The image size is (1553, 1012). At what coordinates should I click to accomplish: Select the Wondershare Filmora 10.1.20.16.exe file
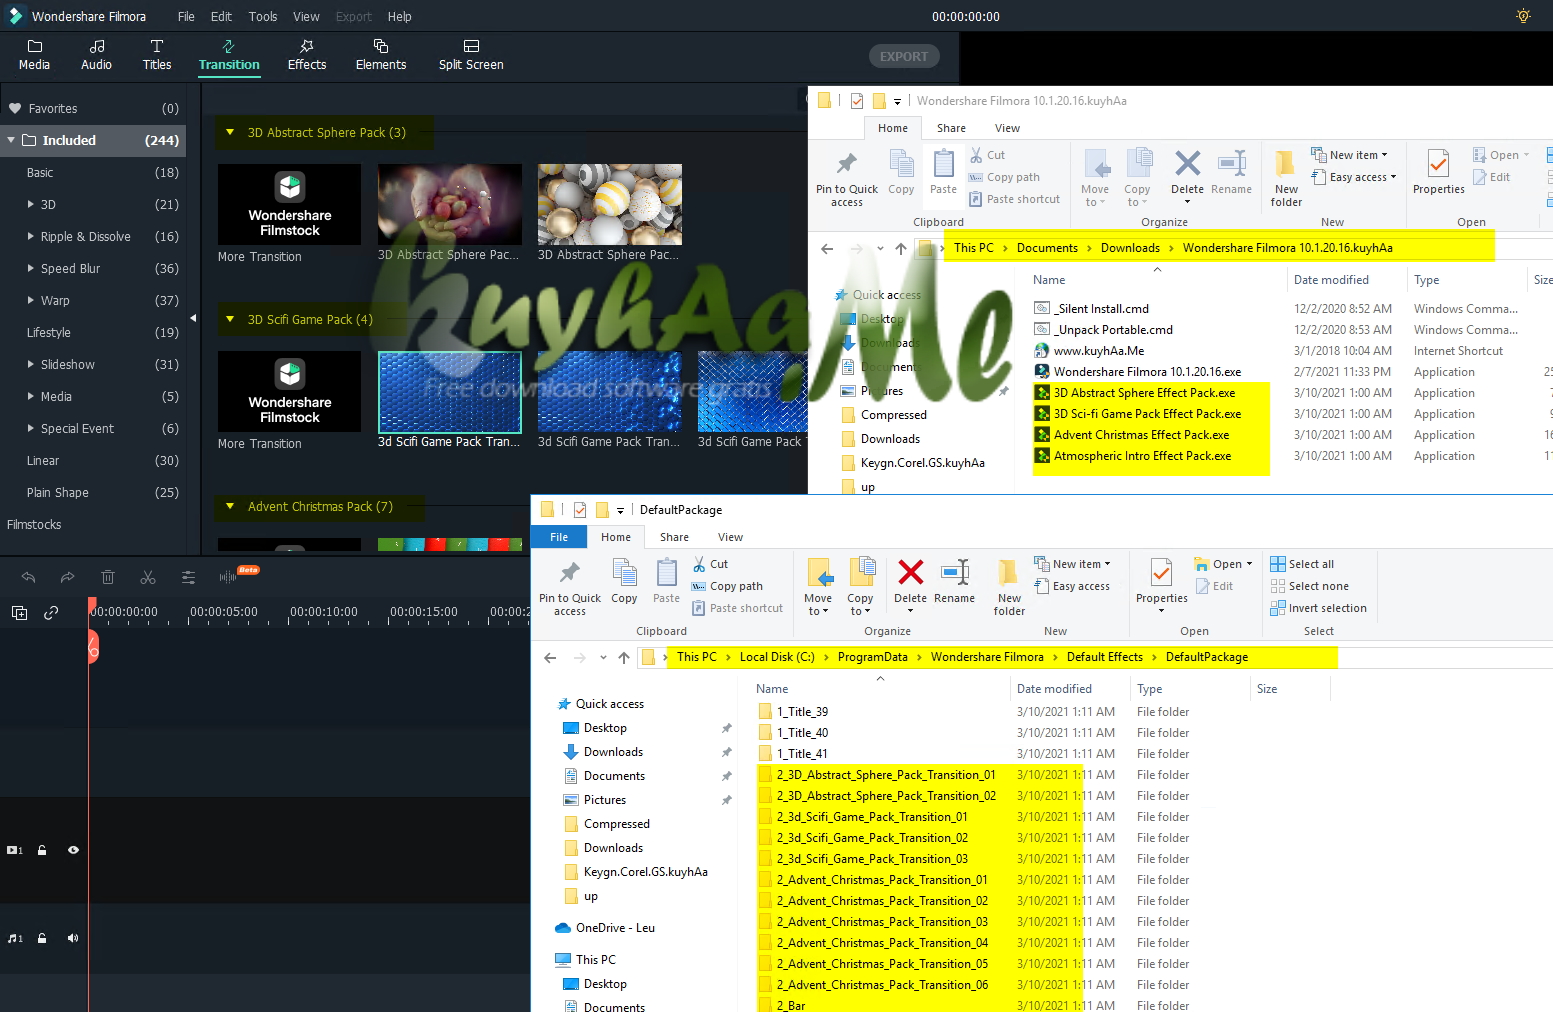1147,371
